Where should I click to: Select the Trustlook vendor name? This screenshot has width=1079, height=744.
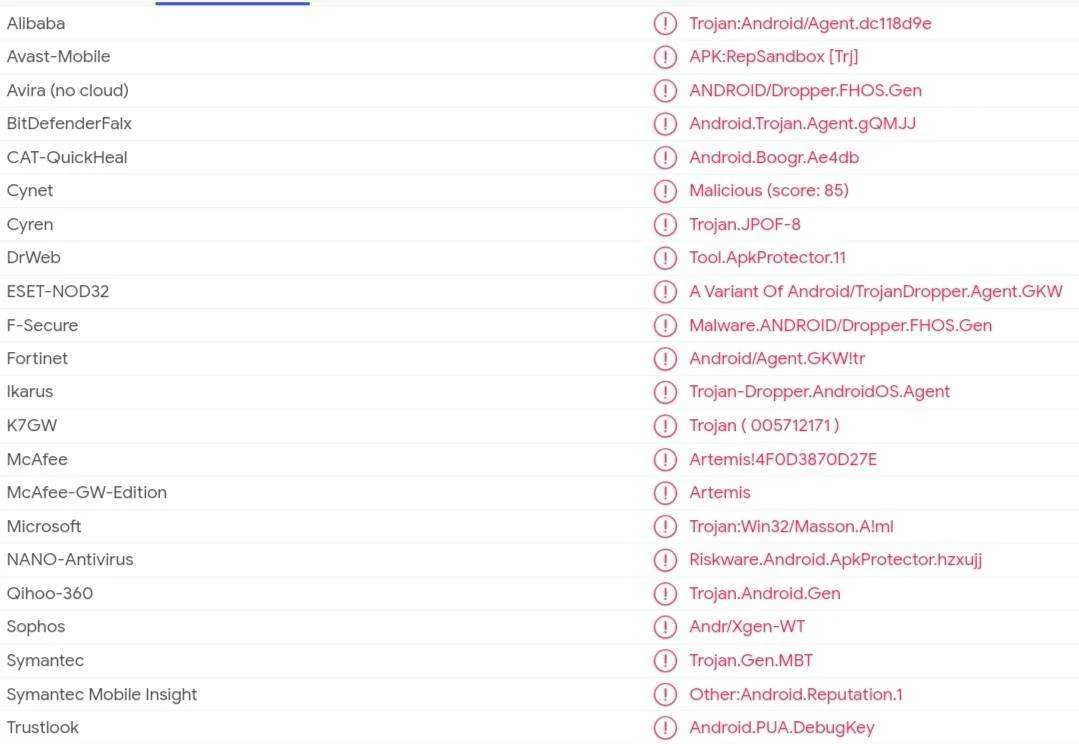point(43,727)
